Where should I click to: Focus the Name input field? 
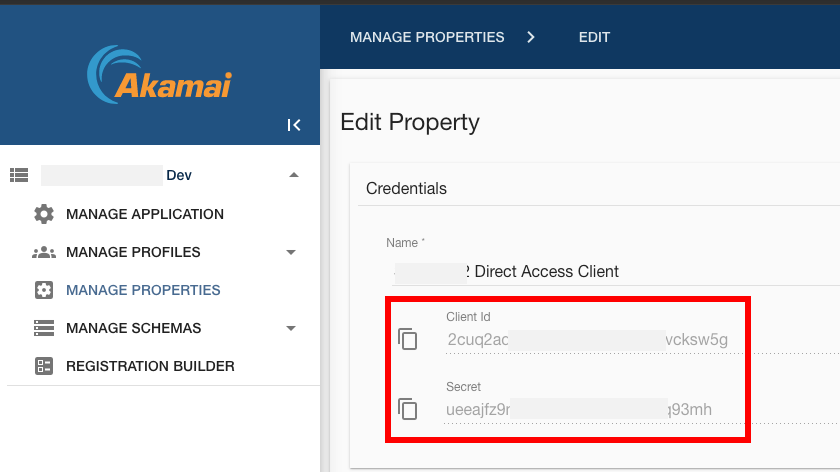pyautogui.click(x=600, y=271)
